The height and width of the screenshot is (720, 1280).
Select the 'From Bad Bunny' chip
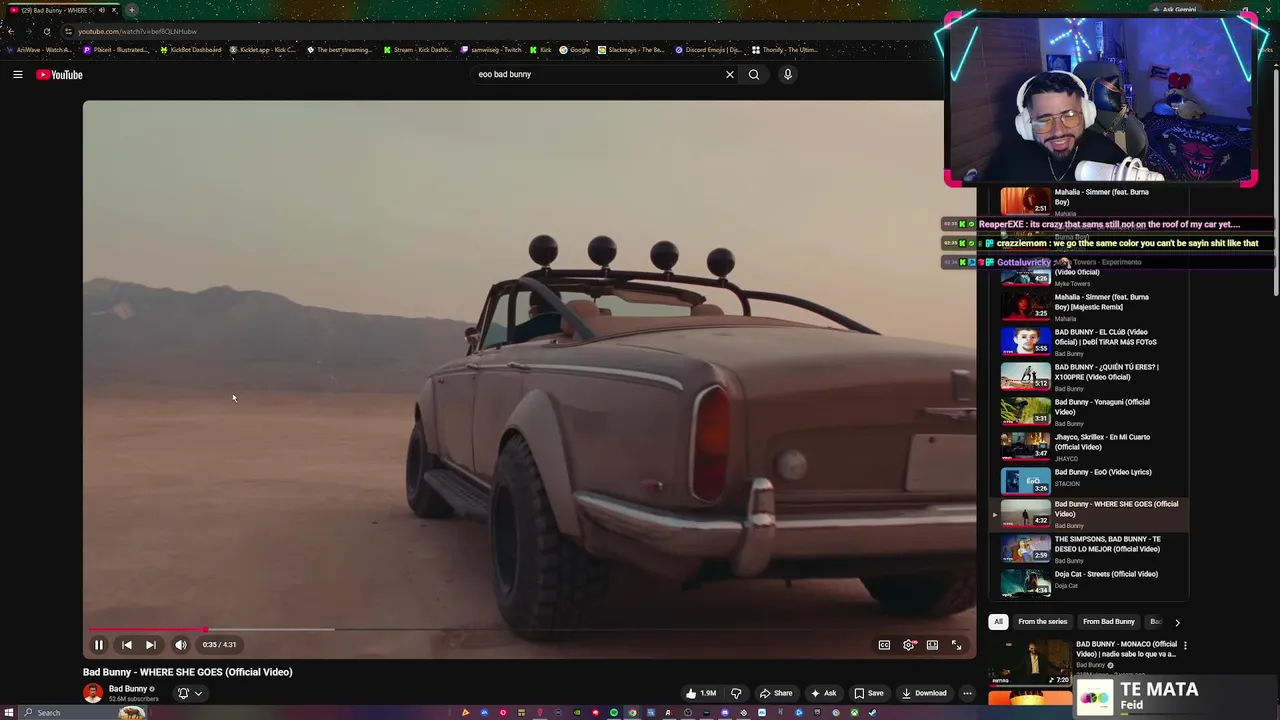[x=1108, y=622]
